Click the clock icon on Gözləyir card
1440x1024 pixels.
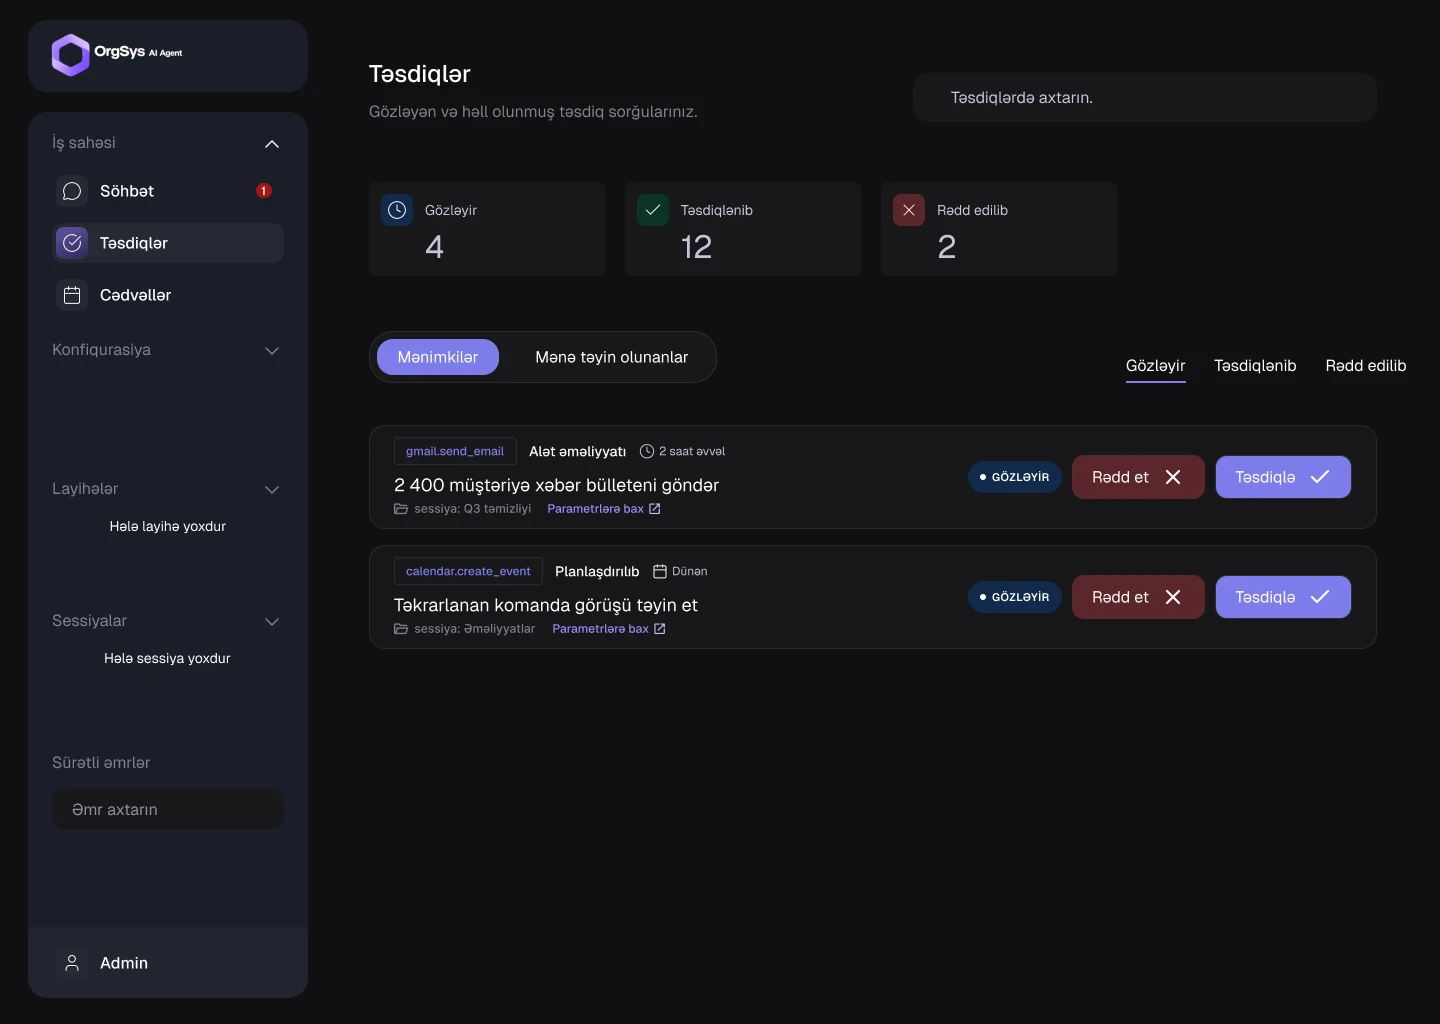pyautogui.click(x=397, y=210)
